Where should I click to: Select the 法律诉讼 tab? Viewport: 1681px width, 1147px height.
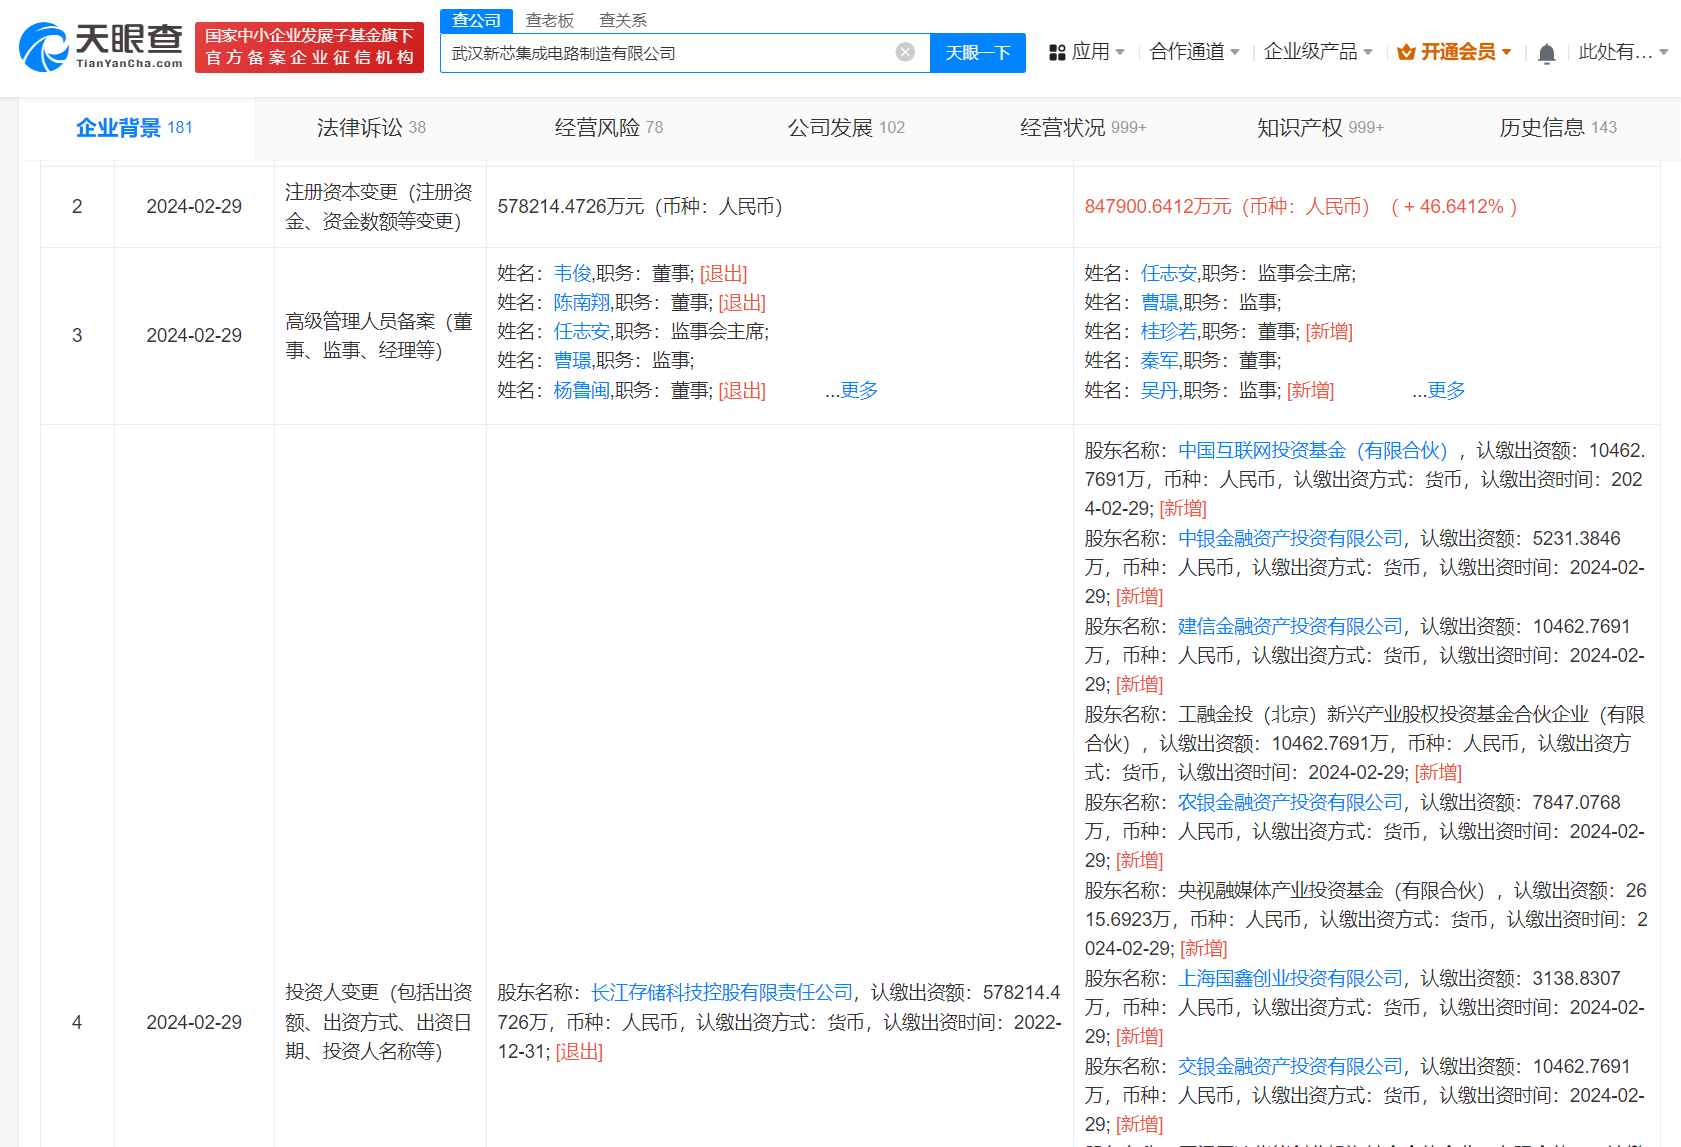pos(371,128)
